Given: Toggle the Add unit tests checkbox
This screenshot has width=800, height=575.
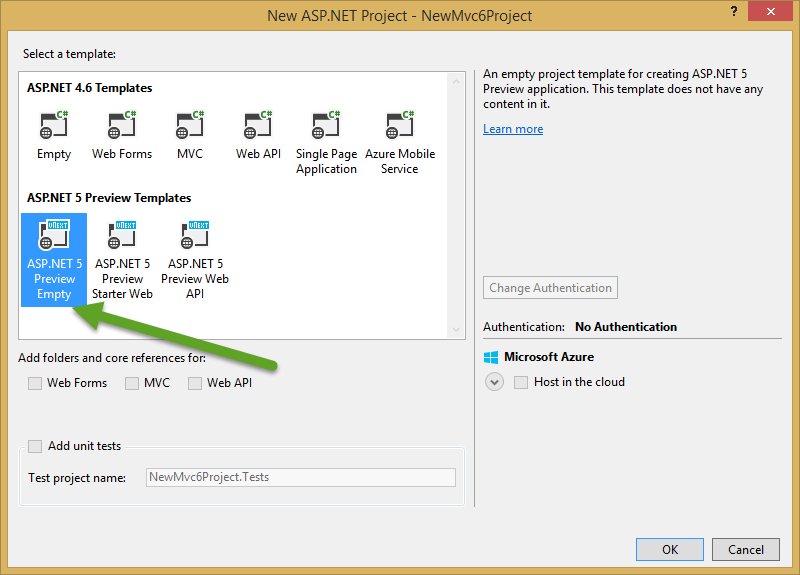Looking at the screenshot, I should click(x=36, y=446).
